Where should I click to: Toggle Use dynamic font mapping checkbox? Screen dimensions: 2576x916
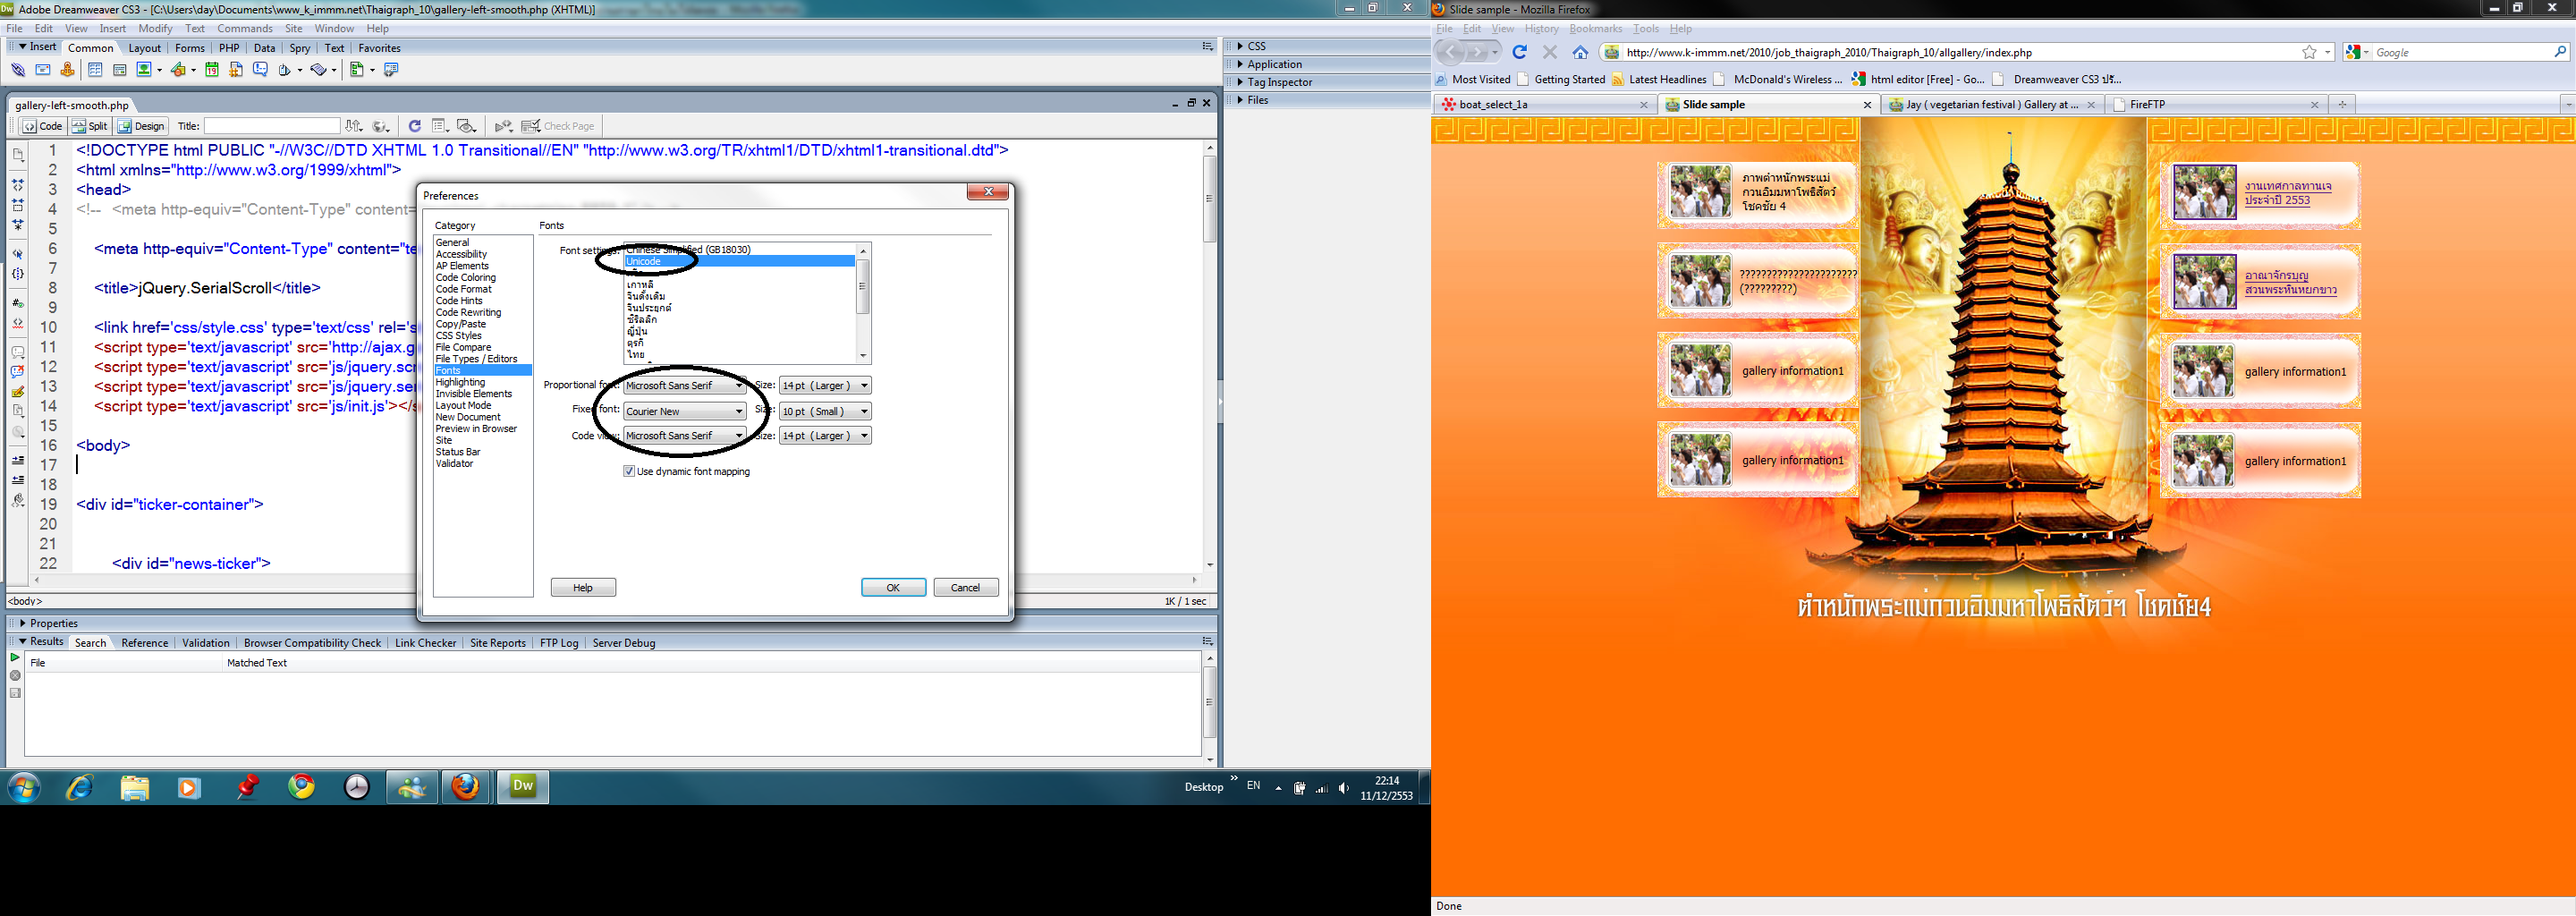coord(629,471)
